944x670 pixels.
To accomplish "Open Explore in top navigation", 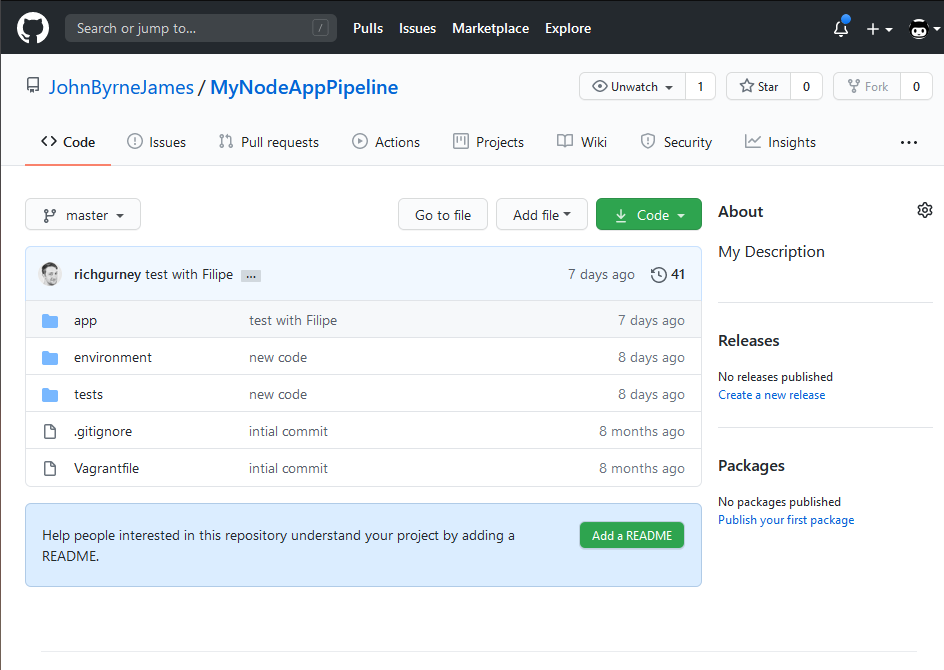I will (x=568, y=28).
